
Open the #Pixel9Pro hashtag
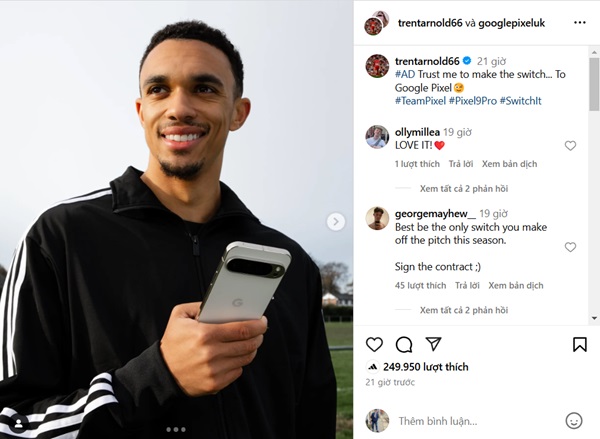[473, 101]
